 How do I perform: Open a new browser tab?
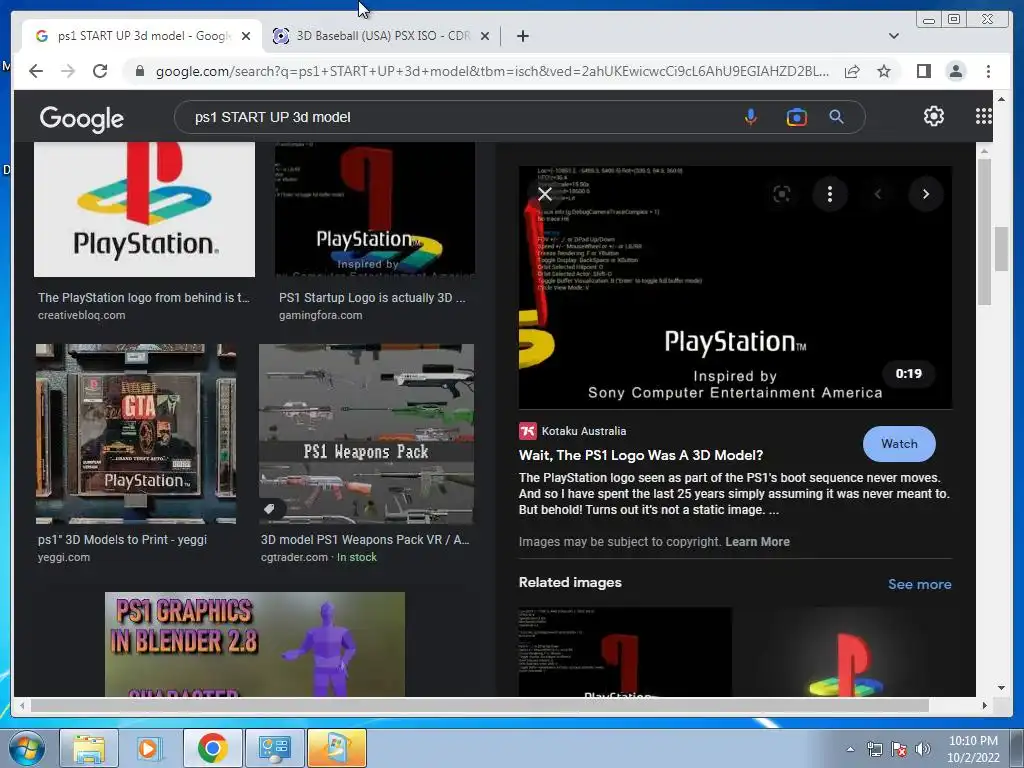pyautogui.click(x=522, y=36)
